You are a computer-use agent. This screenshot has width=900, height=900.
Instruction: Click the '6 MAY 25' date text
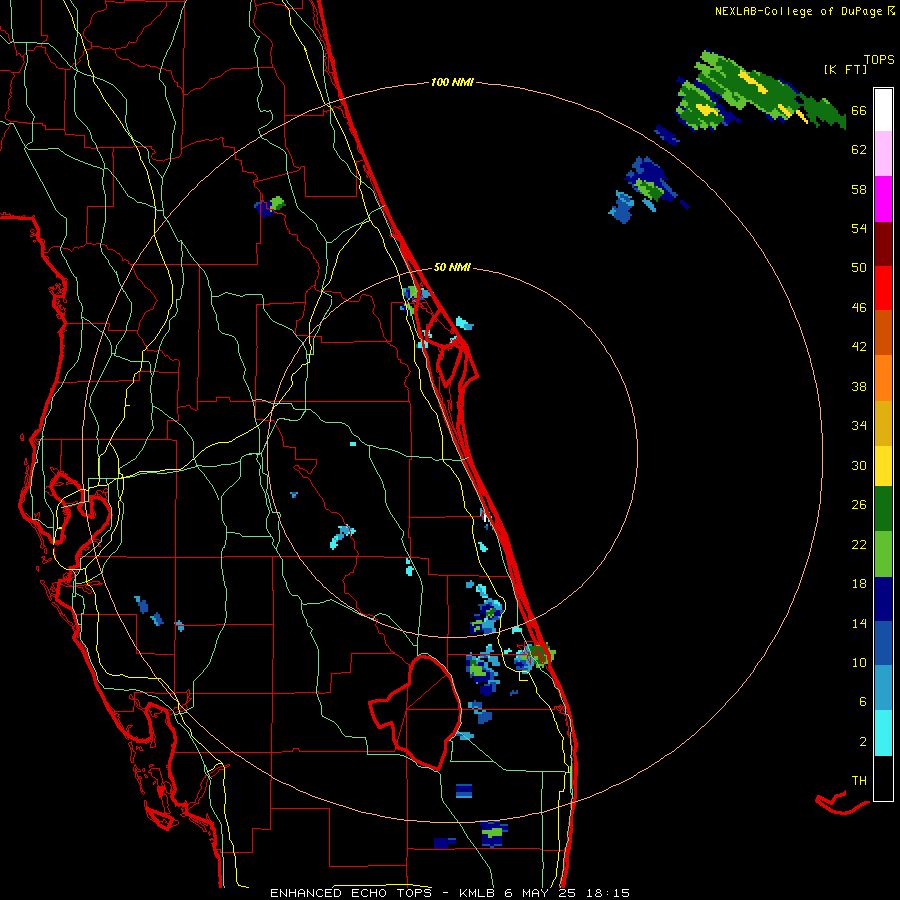(540, 893)
